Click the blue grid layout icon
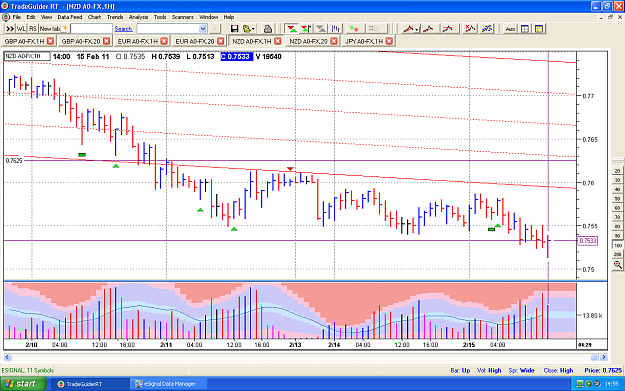Screen dimensions: 625x391 pos(525,29)
